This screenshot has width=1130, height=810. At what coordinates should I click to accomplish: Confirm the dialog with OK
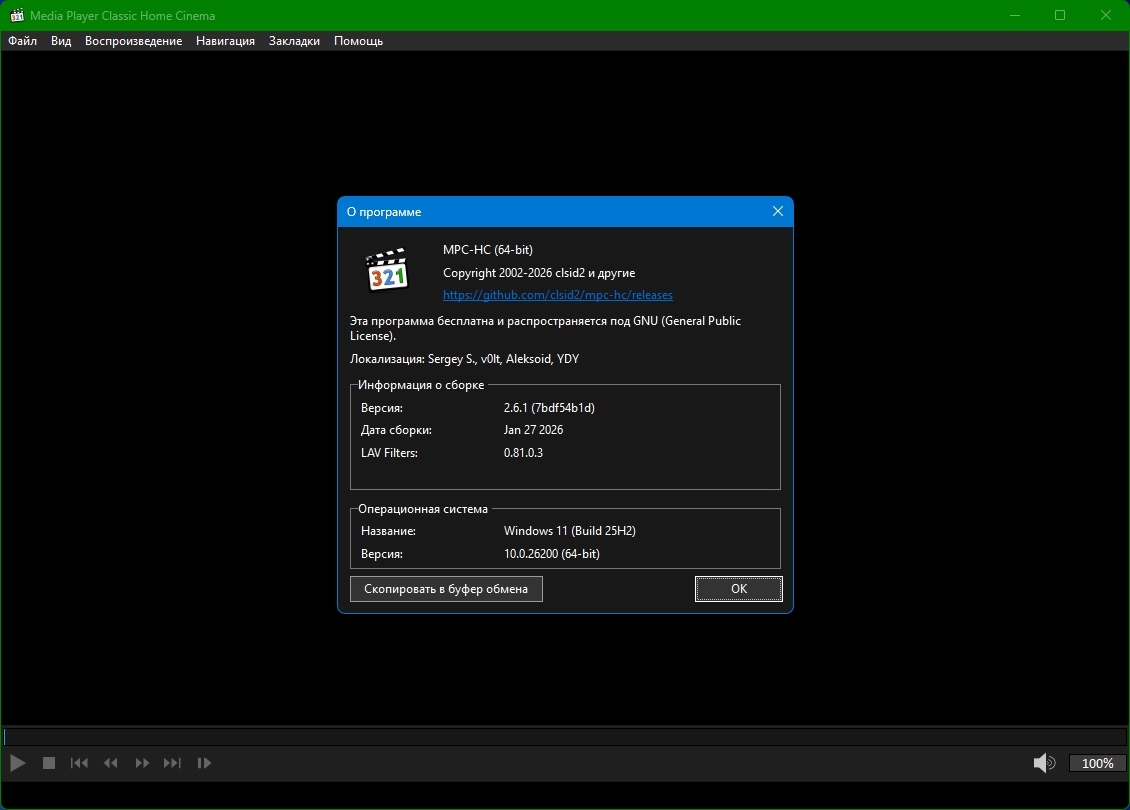(738, 589)
